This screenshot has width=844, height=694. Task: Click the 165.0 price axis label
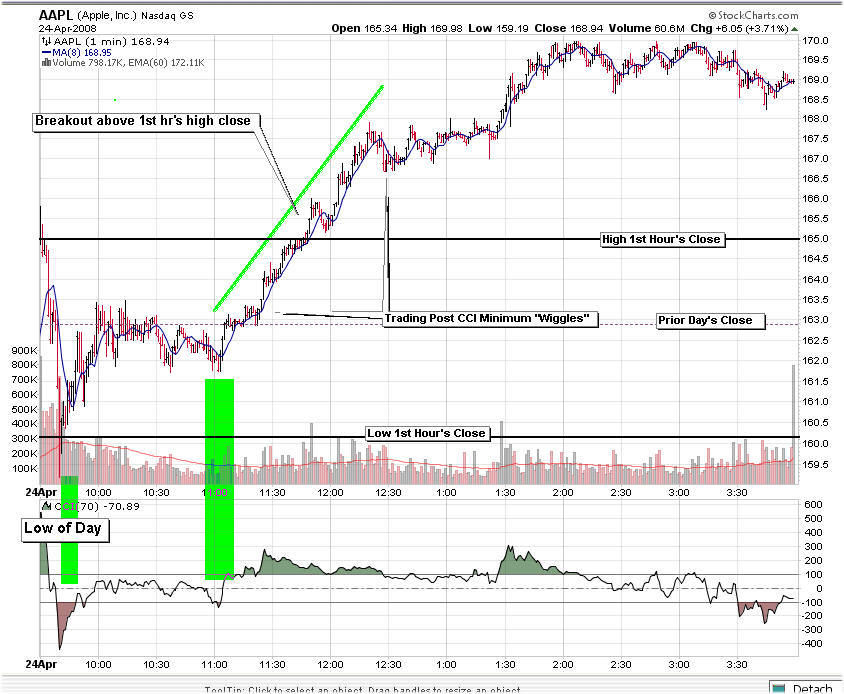[x=815, y=239]
